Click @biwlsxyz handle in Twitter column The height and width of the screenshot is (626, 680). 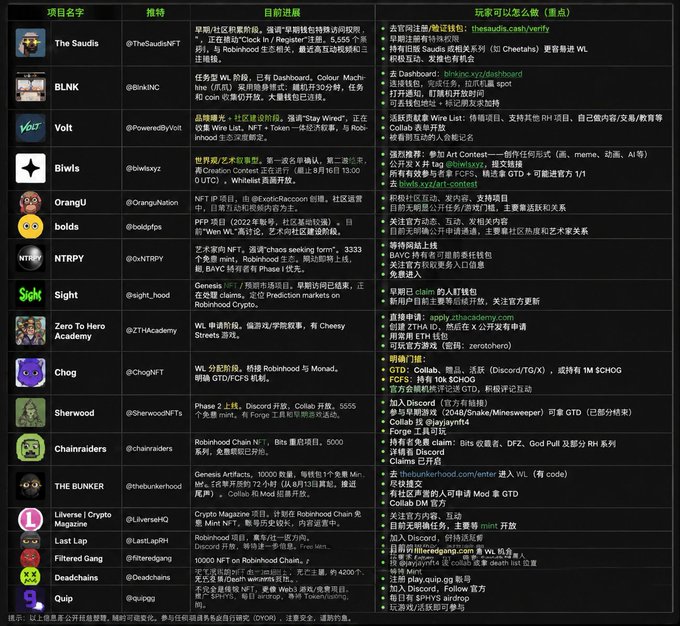pyautogui.click(x=143, y=168)
